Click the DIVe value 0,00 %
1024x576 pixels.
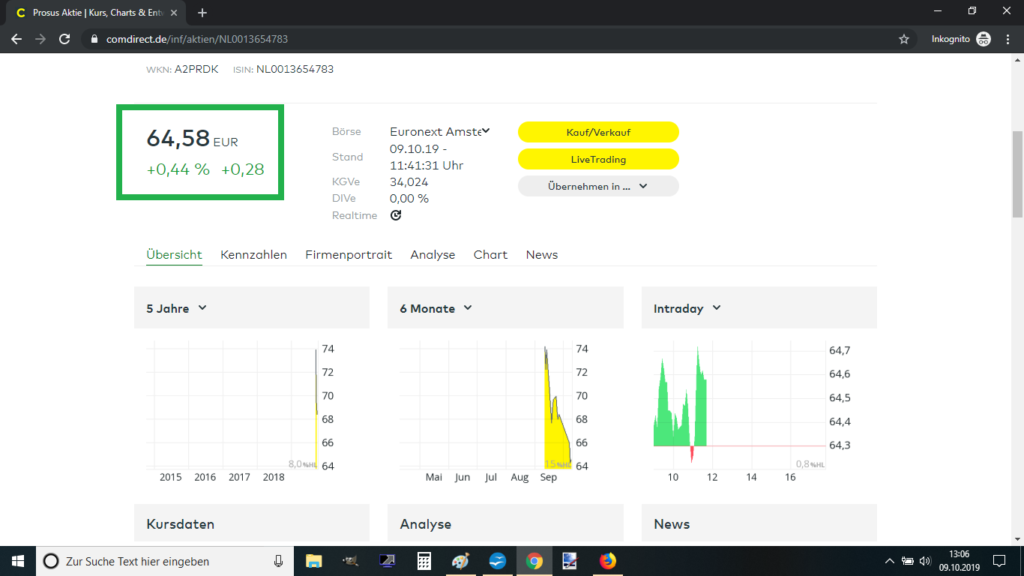click(x=409, y=199)
